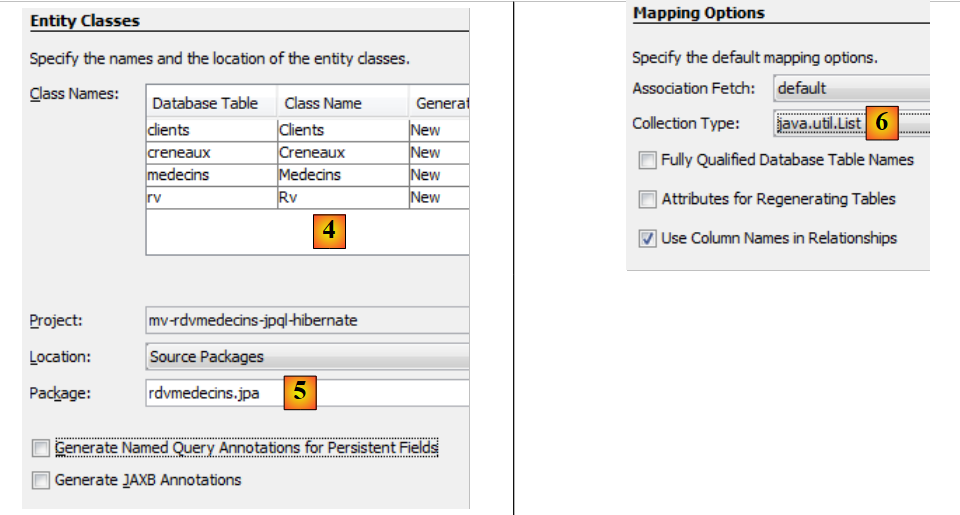The image size is (960, 515).
Task: Select the clients database table row
Action: [210, 130]
